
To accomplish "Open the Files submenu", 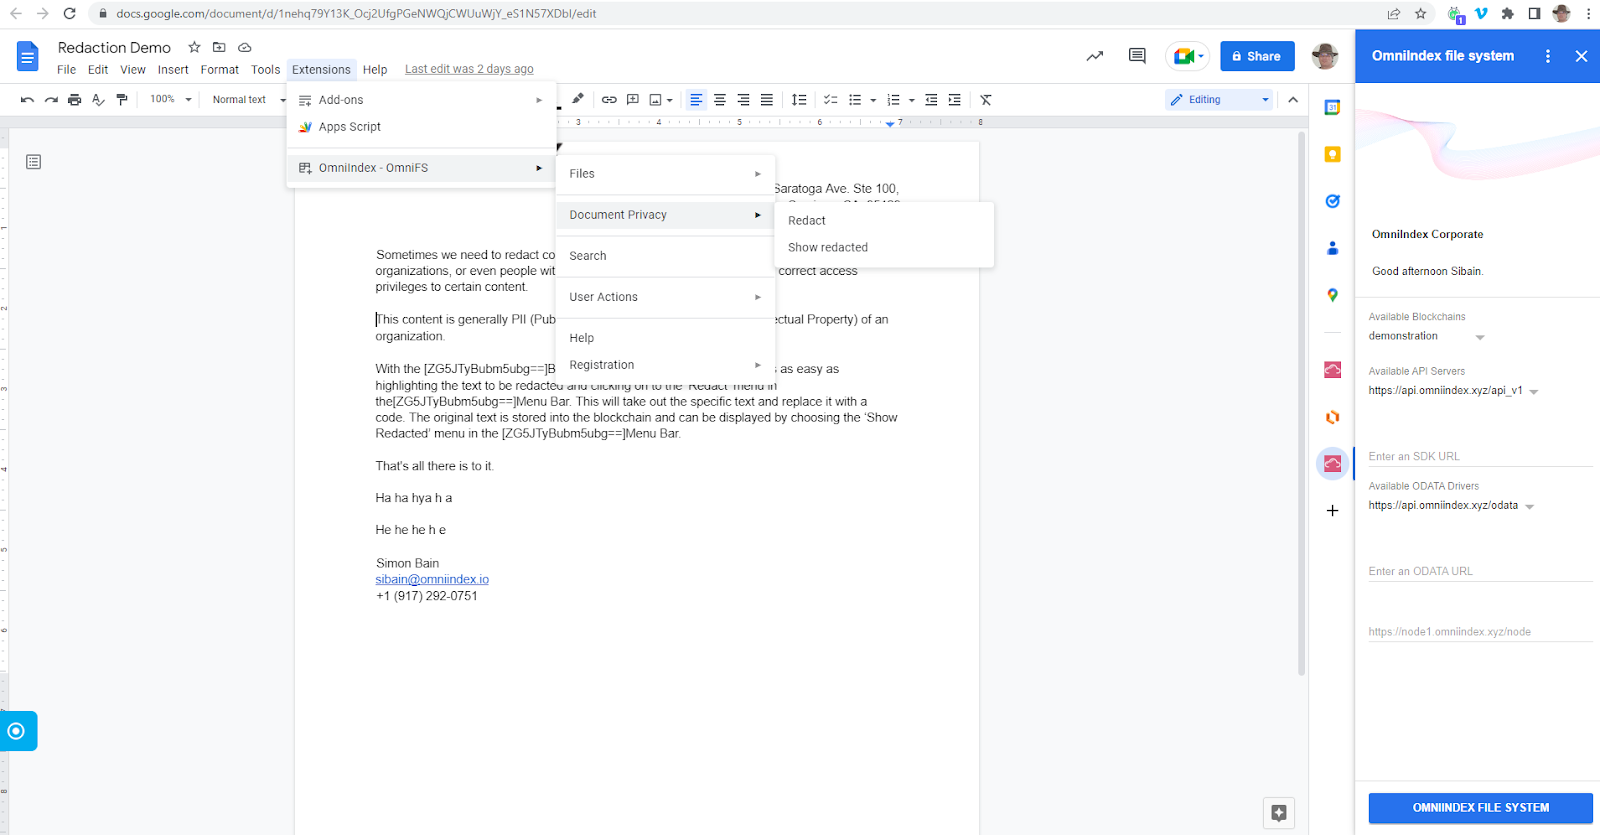I will (665, 174).
